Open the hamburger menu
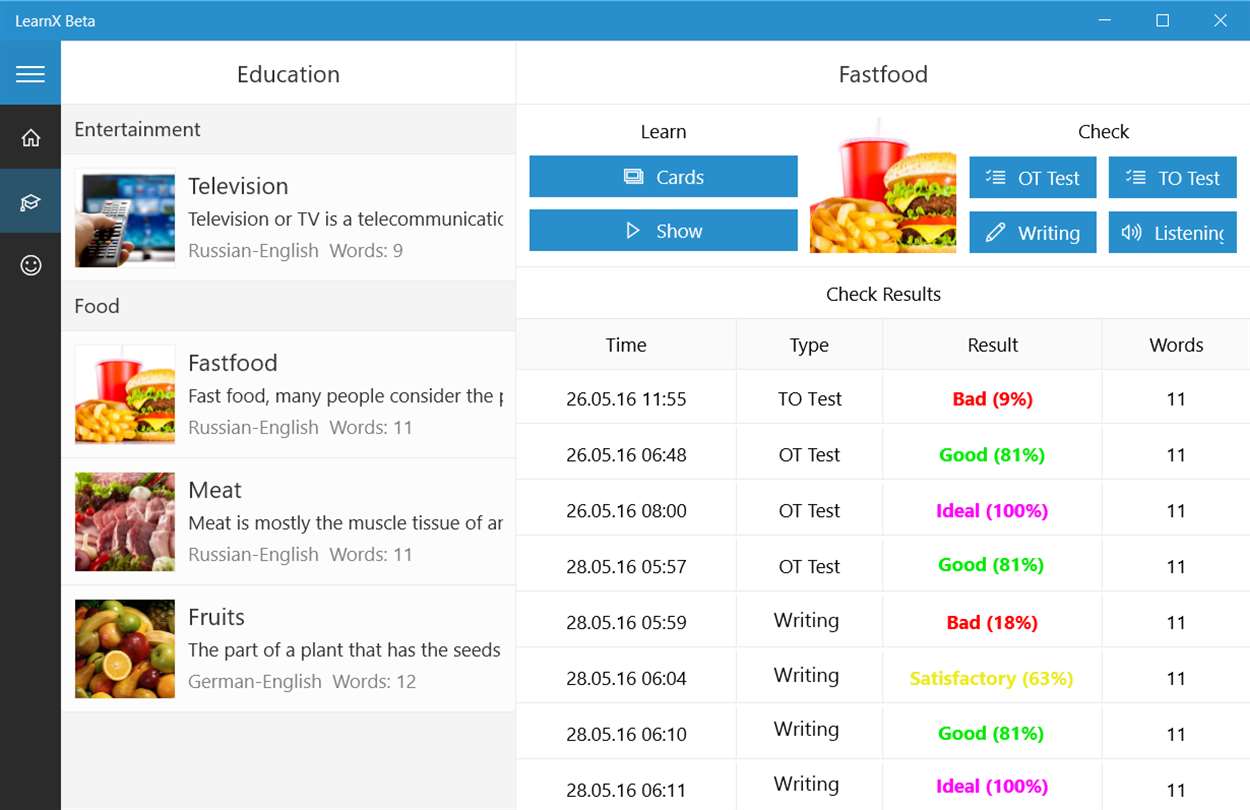Viewport: 1250px width, 810px height. tap(30, 73)
